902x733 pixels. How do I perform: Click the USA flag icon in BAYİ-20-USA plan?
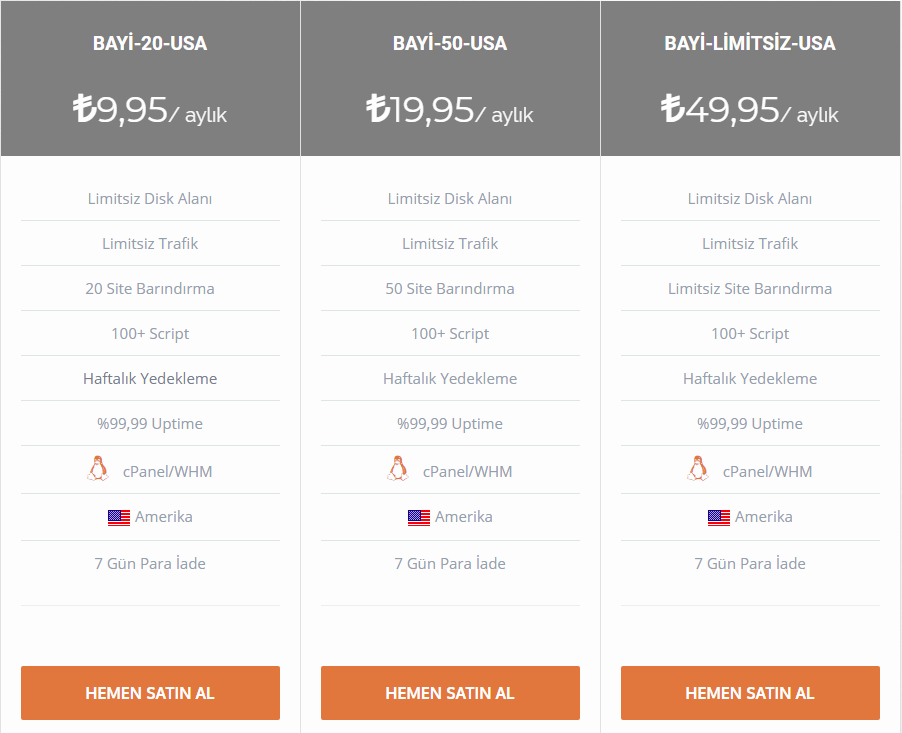coord(119,518)
